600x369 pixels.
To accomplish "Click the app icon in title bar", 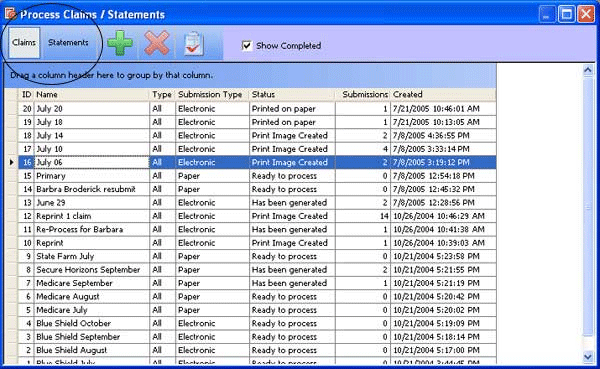I will [x=10, y=13].
